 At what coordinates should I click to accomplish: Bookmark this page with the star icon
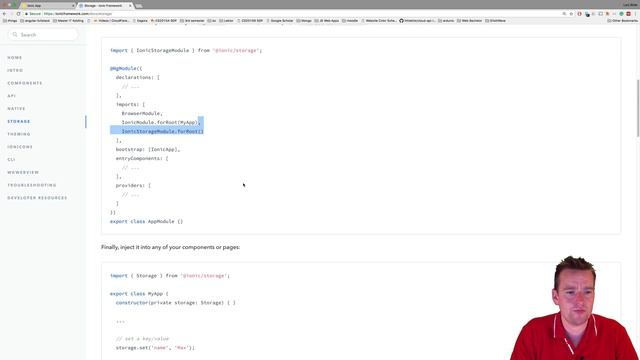point(571,14)
